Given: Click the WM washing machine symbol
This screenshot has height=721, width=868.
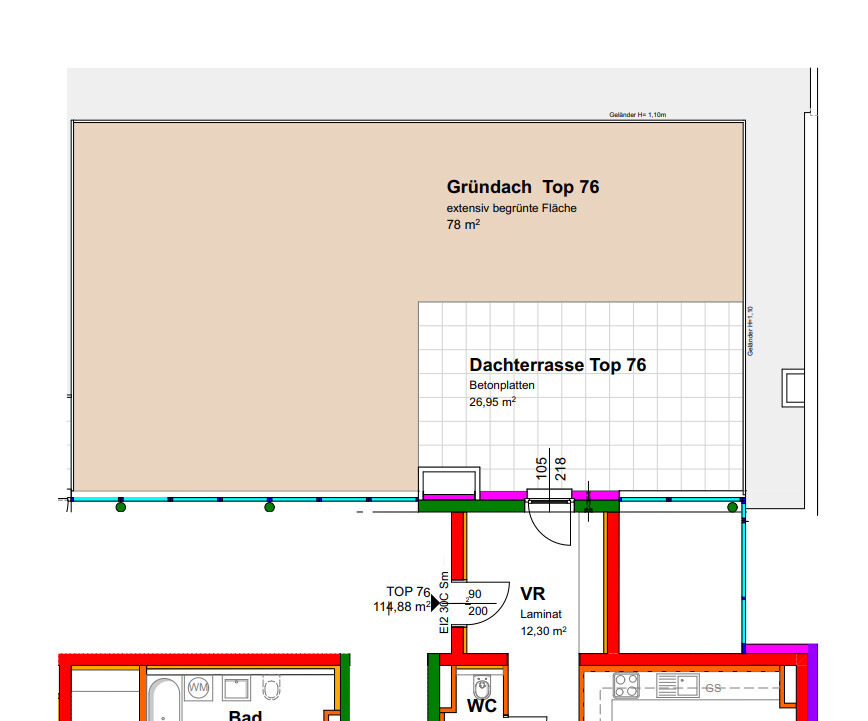Looking at the screenshot, I should pos(199,688).
